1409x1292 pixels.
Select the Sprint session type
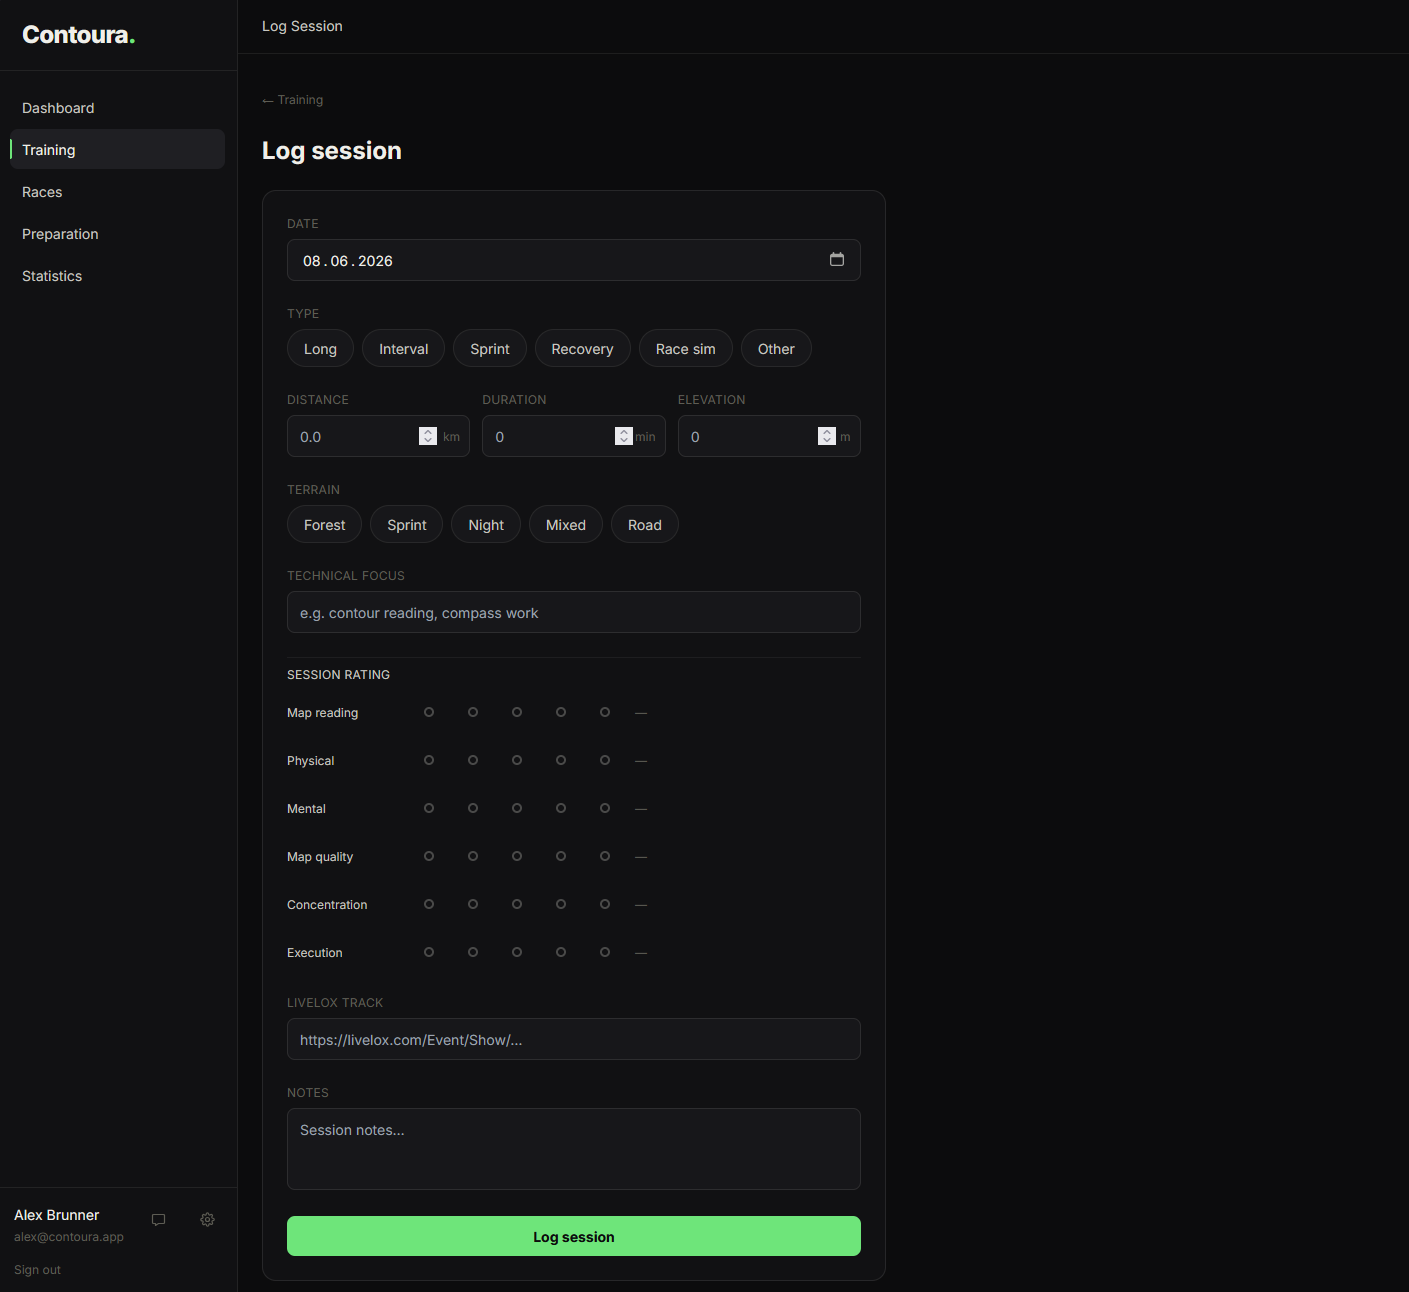click(490, 348)
